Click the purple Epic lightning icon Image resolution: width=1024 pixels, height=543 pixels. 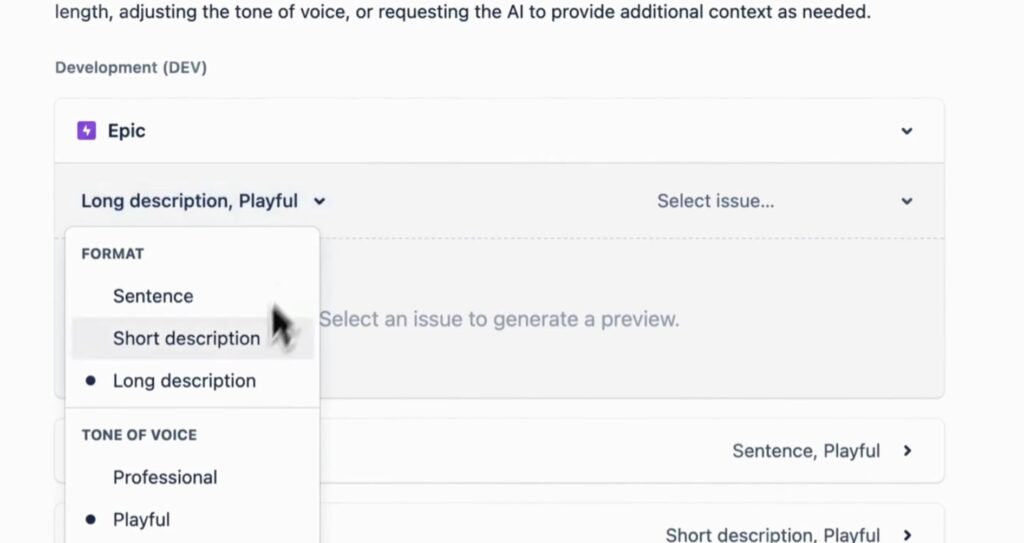coord(86,131)
